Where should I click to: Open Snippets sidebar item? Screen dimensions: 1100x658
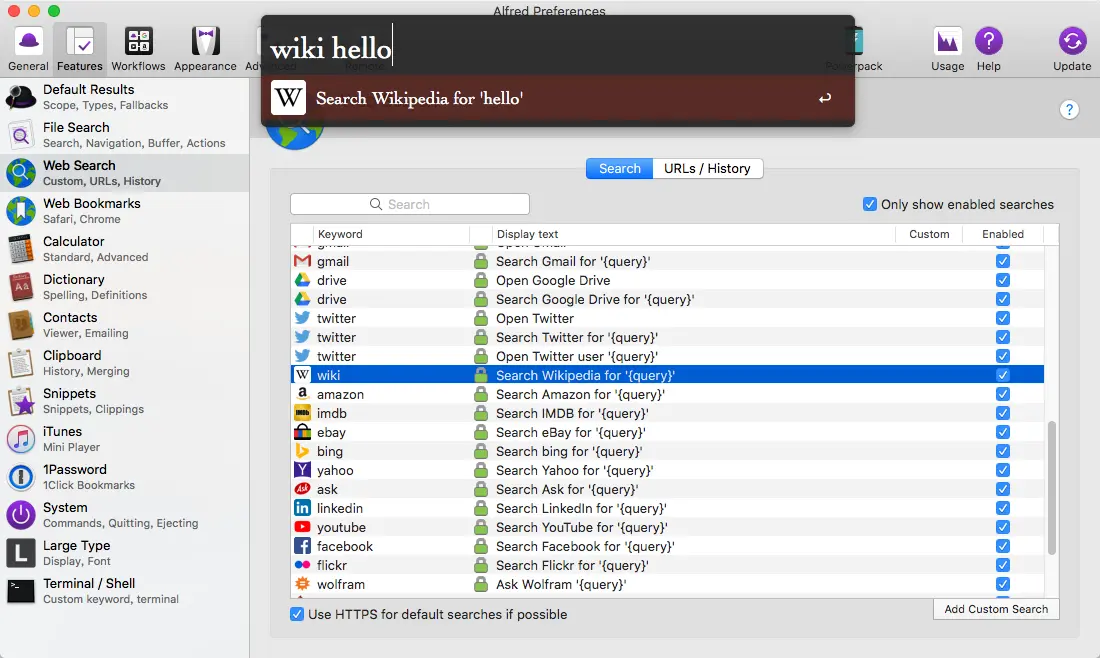tap(124, 401)
